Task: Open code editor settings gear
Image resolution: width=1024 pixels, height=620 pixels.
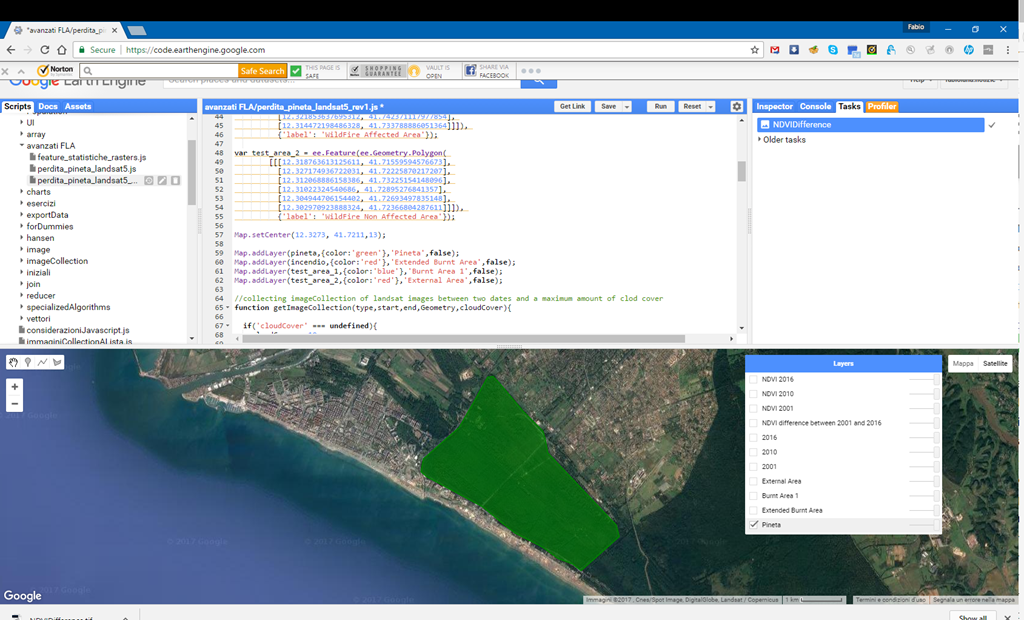Action: click(737, 106)
